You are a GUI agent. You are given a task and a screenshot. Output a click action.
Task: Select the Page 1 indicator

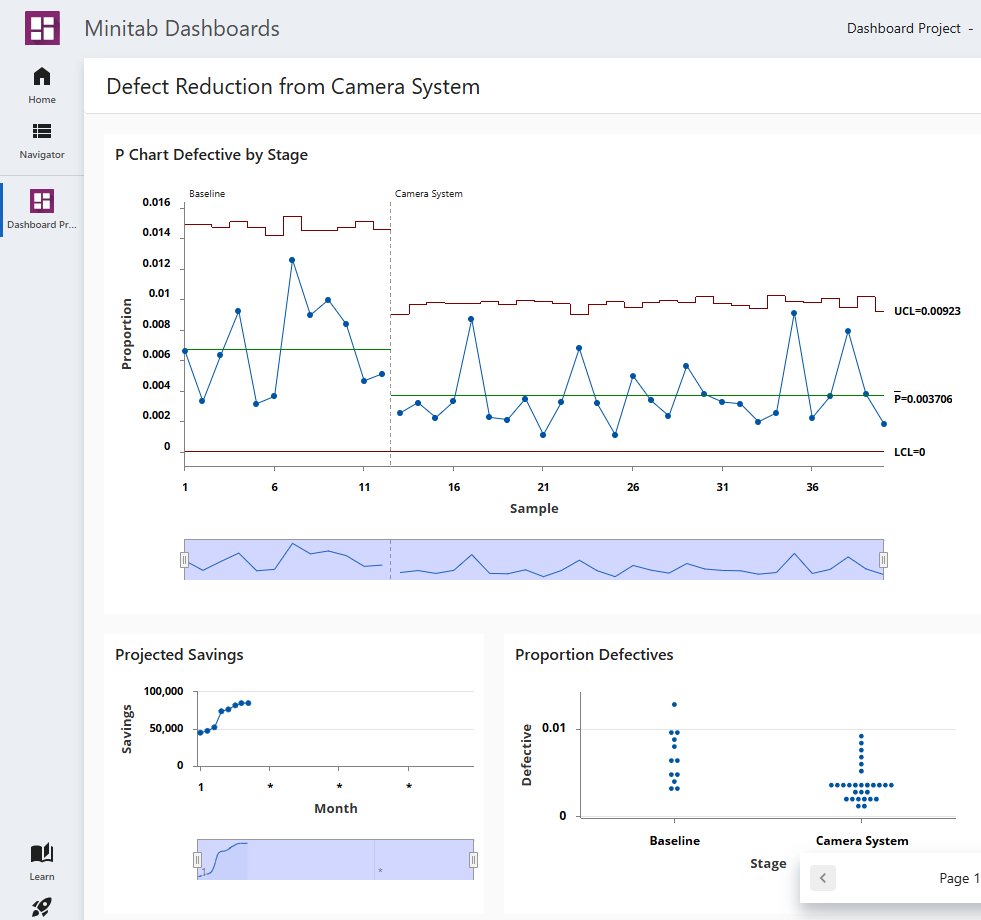click(x=958, y=877)
